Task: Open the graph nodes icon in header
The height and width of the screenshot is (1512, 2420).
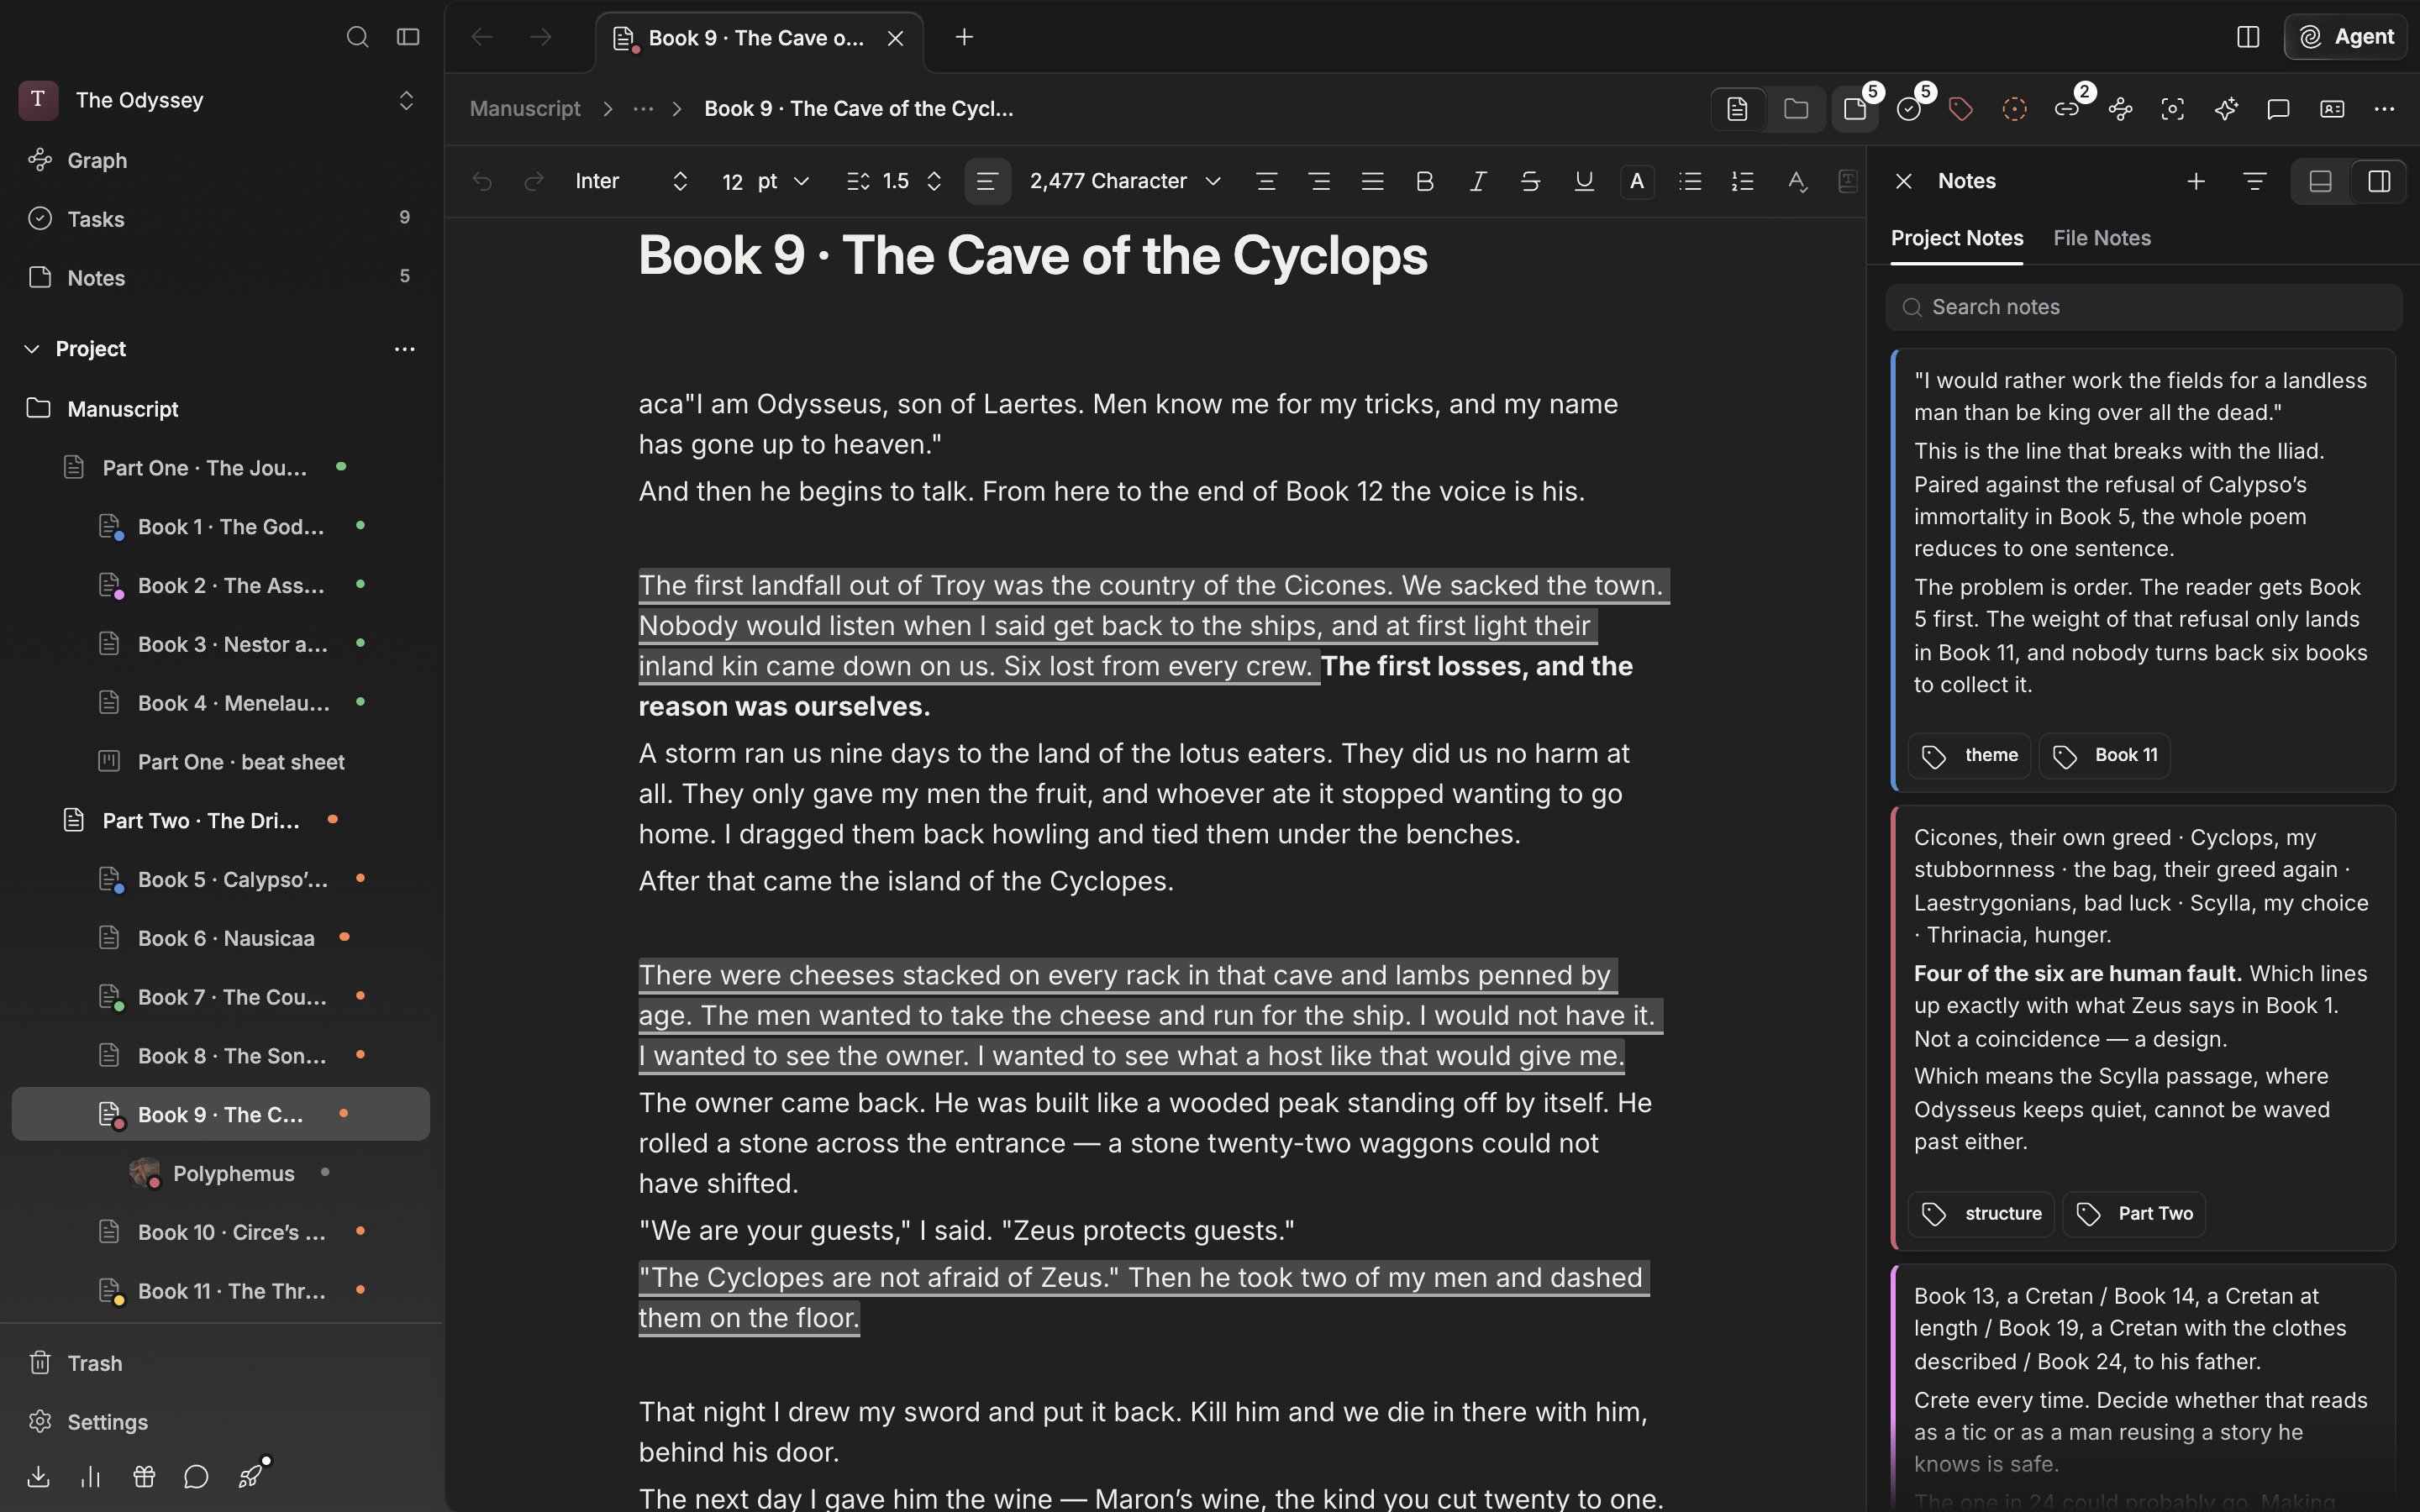Action: pyautogui.click(x=2120, y=108)
